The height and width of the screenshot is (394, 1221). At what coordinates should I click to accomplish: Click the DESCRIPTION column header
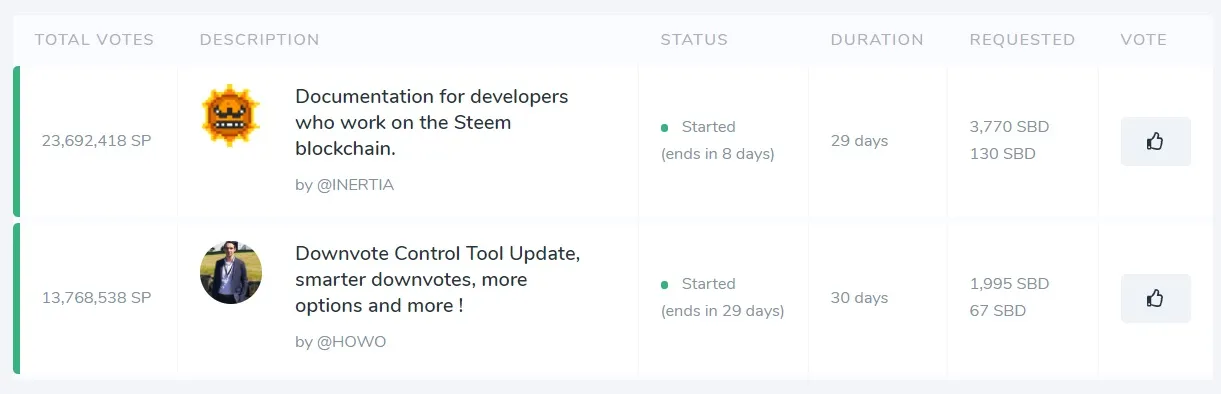click(259, 40)
